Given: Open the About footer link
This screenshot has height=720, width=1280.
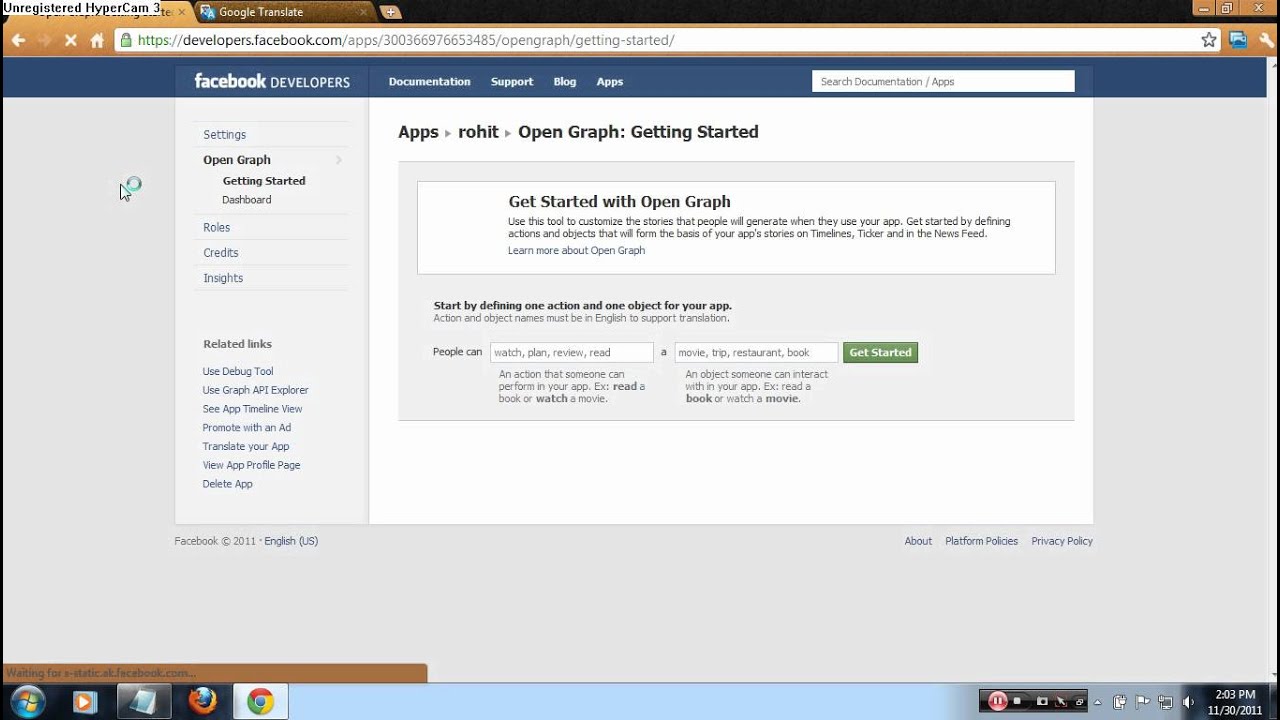Looking at the screenshot, I should (918, 541).
